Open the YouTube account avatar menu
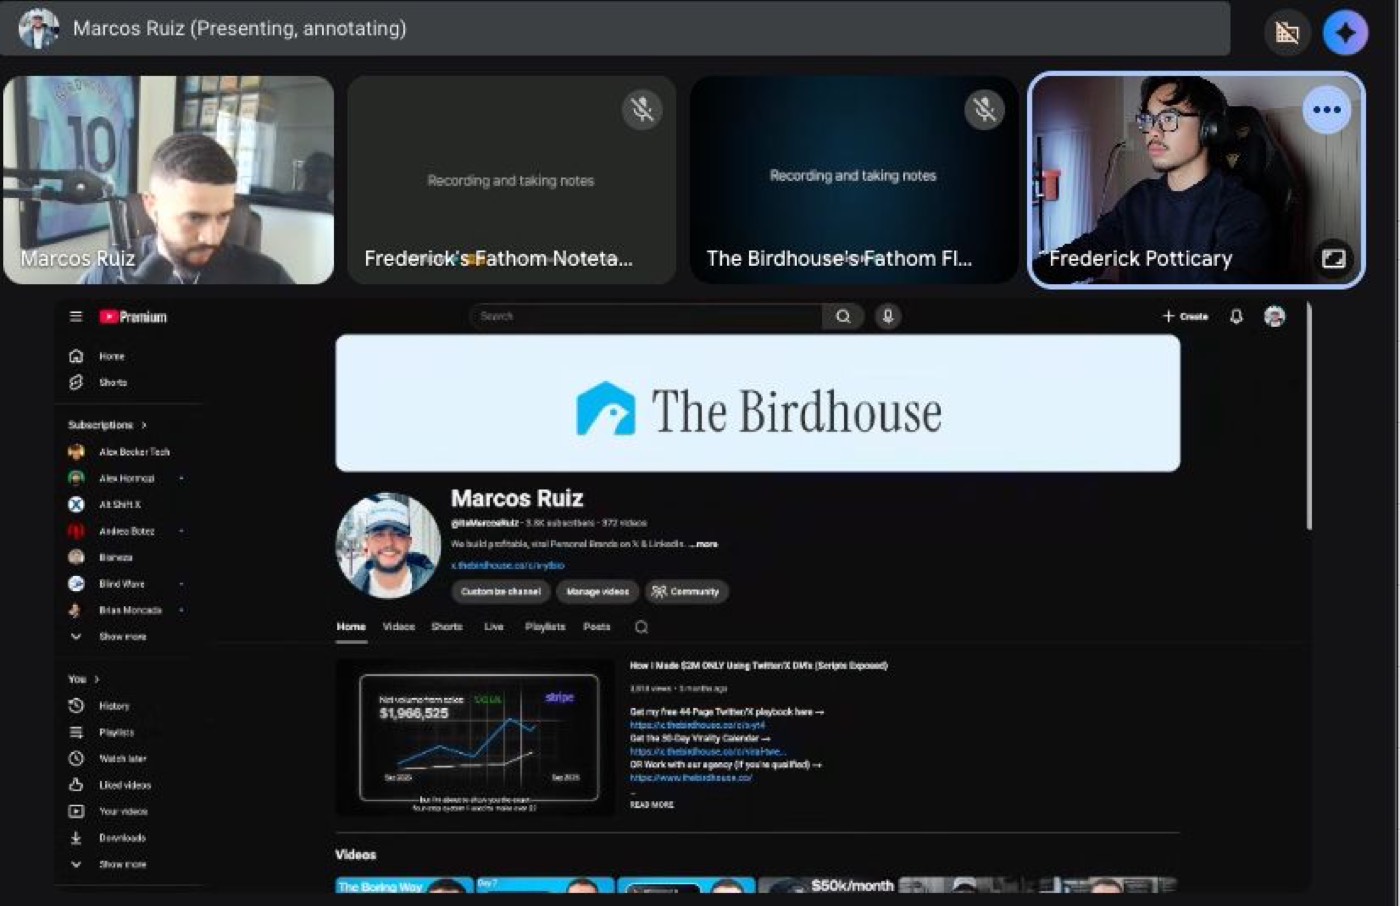This screenshot has width=1400, height=906. 1274,316
